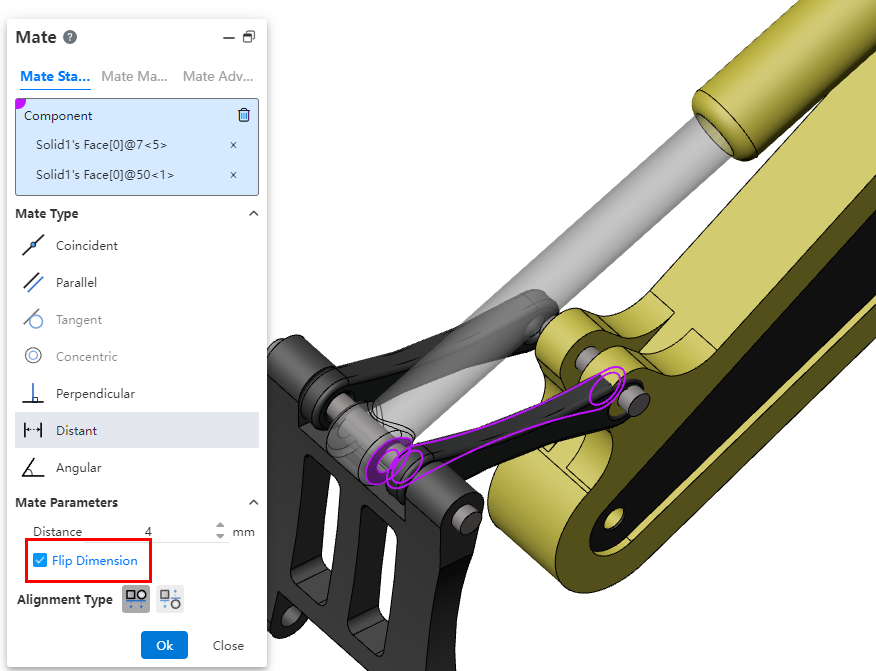Collapse the Mate Parameters section
This screenshot has height=671, width=876.
[x=254, y=502]
